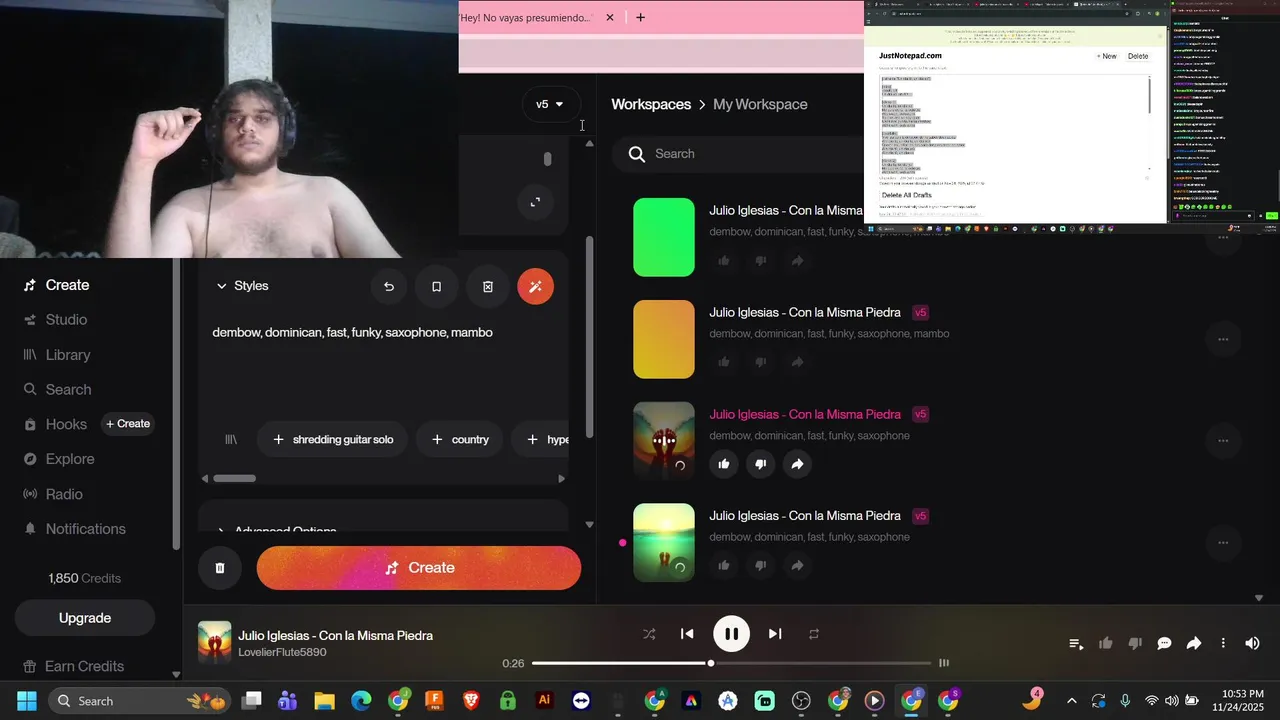Skip to next track in player
The image size is (1280, 720).
pos(775,634)
